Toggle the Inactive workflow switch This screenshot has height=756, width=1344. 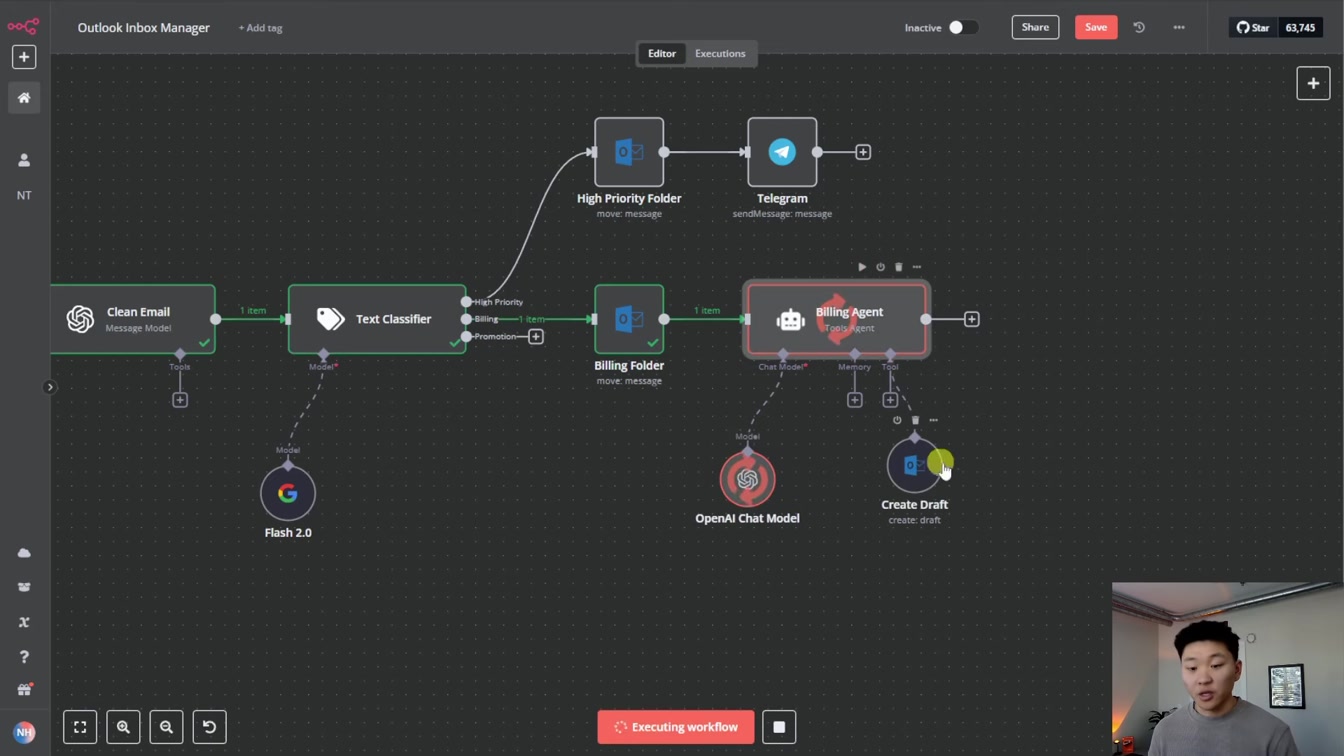[963, 28]
